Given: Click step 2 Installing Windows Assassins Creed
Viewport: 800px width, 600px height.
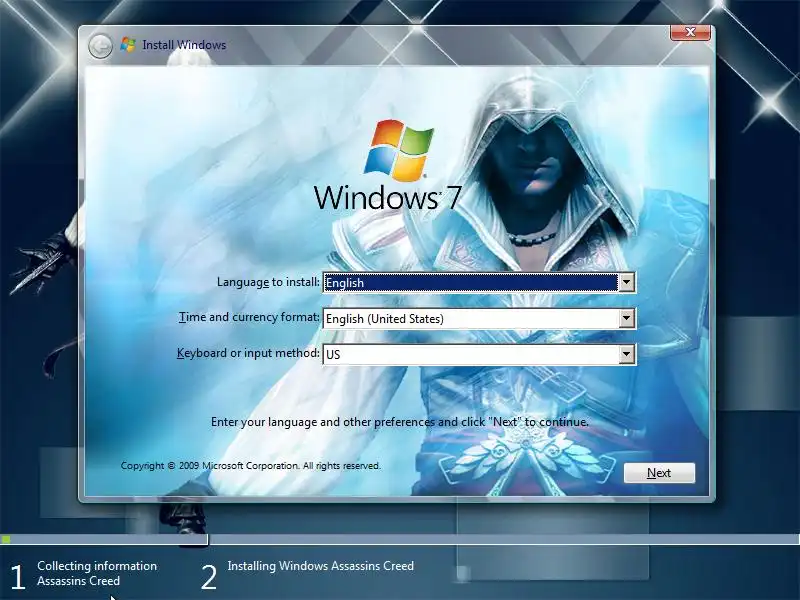Looking at the screenshot, I should tap(308, 574).
